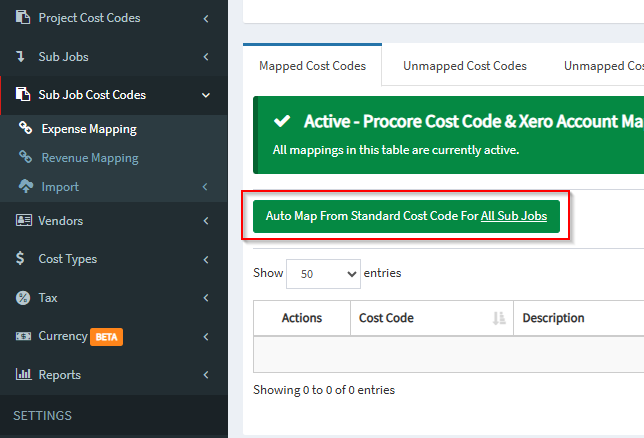
Task: Switch to Unmapped Cost Codes tab
Action: click(x=465, y=66)
